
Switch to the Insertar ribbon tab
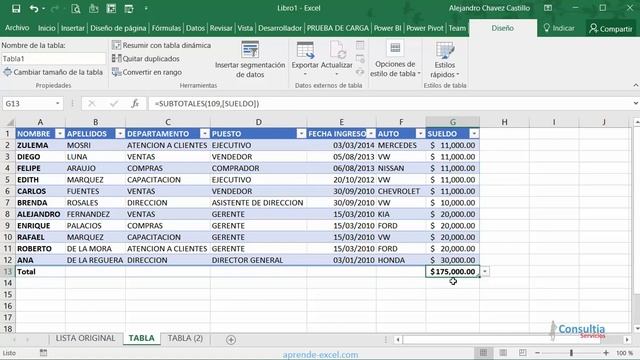click(x=73, y=28)
